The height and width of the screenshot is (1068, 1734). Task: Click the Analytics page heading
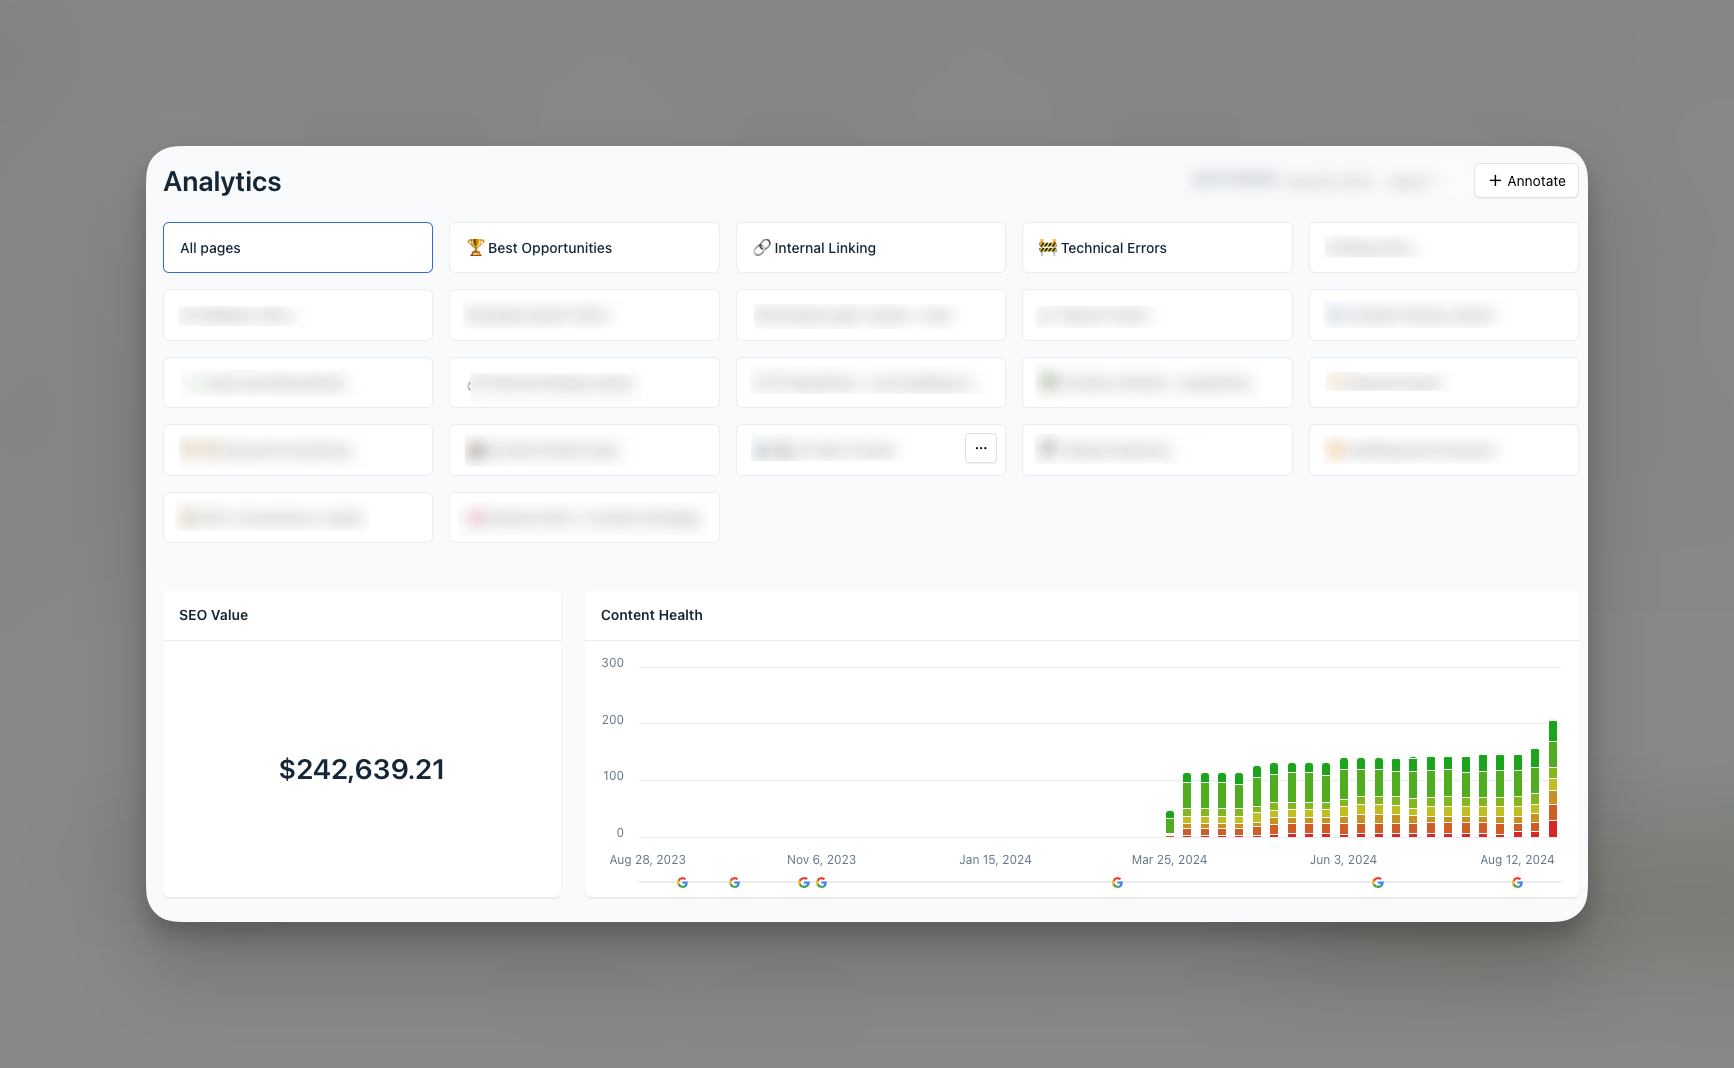223,182
